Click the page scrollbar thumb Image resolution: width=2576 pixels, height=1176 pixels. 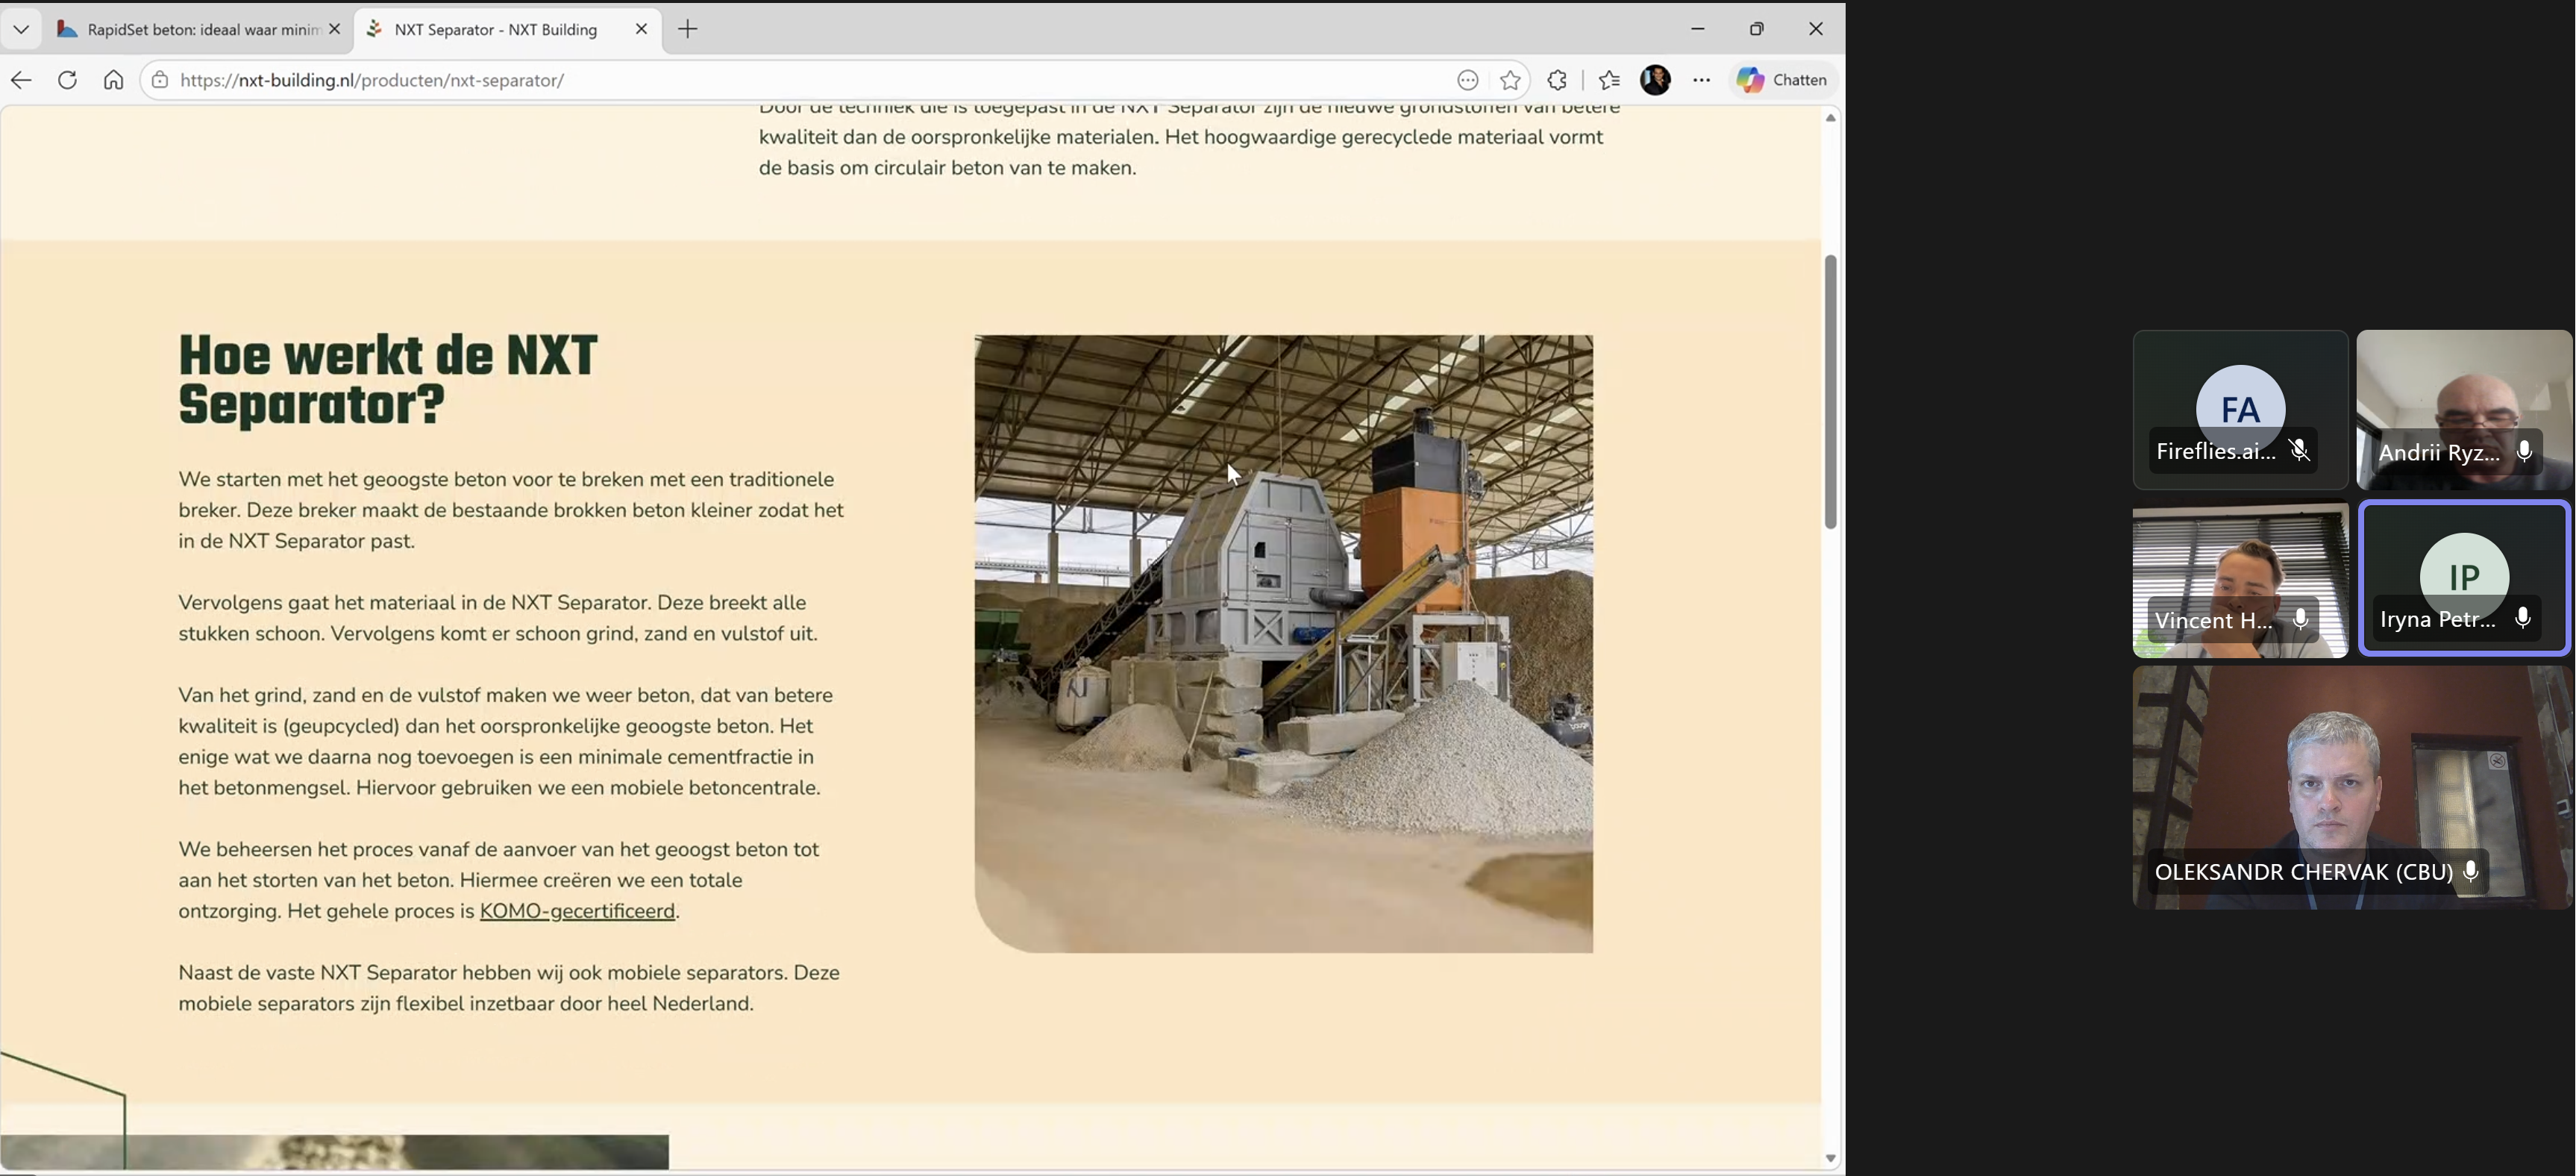pyautogui.click(x=1831, y=392)
